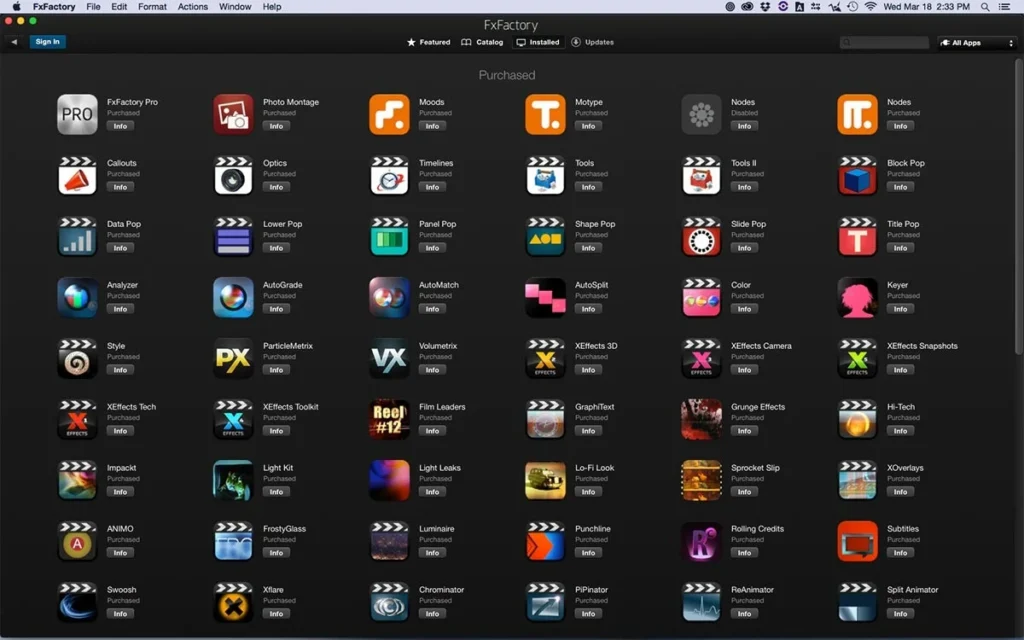Screen dimensions: 1024x640
Task: Open the Optics lens icon
Action: coord(233,176)
